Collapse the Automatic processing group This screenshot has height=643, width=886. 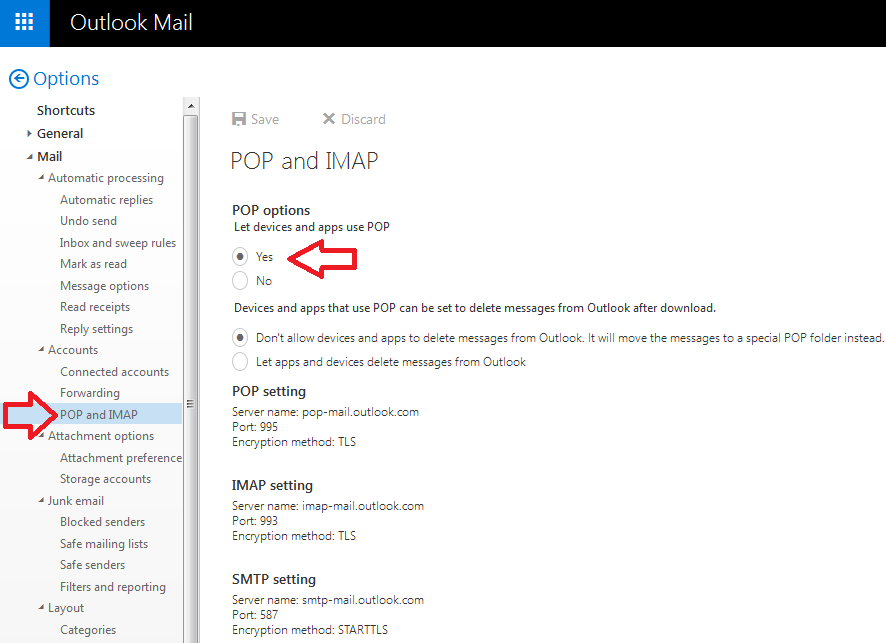click(41, 177)
